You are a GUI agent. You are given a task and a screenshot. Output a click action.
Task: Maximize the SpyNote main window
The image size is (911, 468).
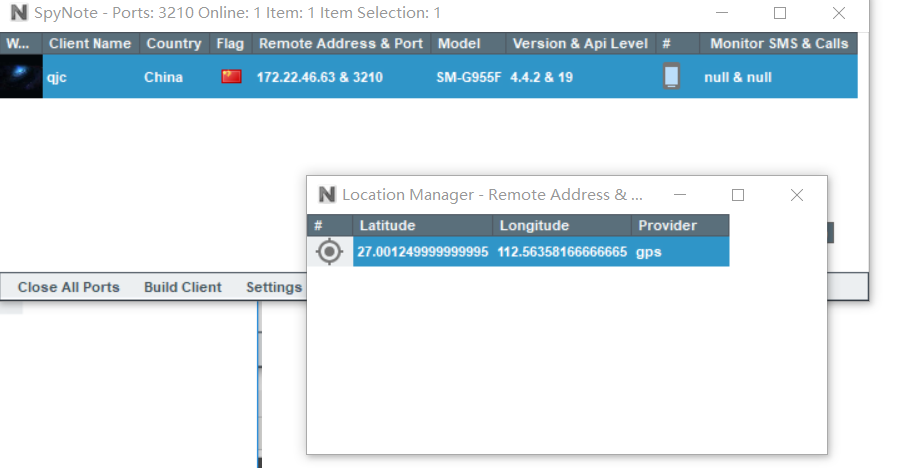pos(780,13)
